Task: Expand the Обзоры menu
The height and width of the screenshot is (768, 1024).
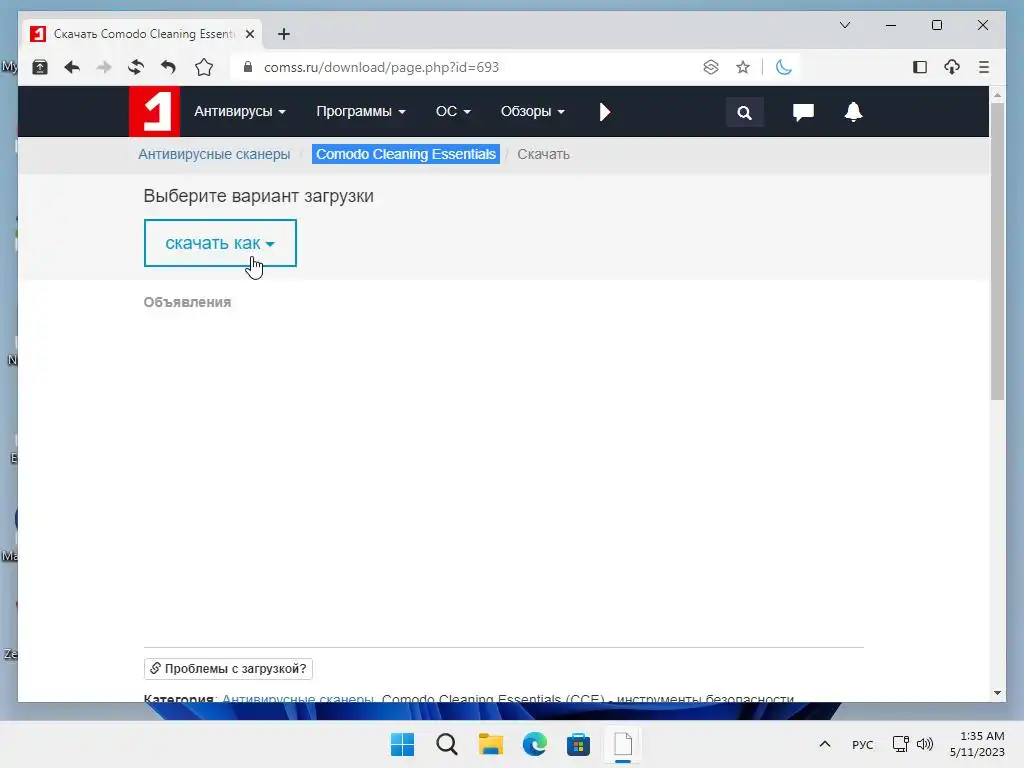Action: click(532, 112)
